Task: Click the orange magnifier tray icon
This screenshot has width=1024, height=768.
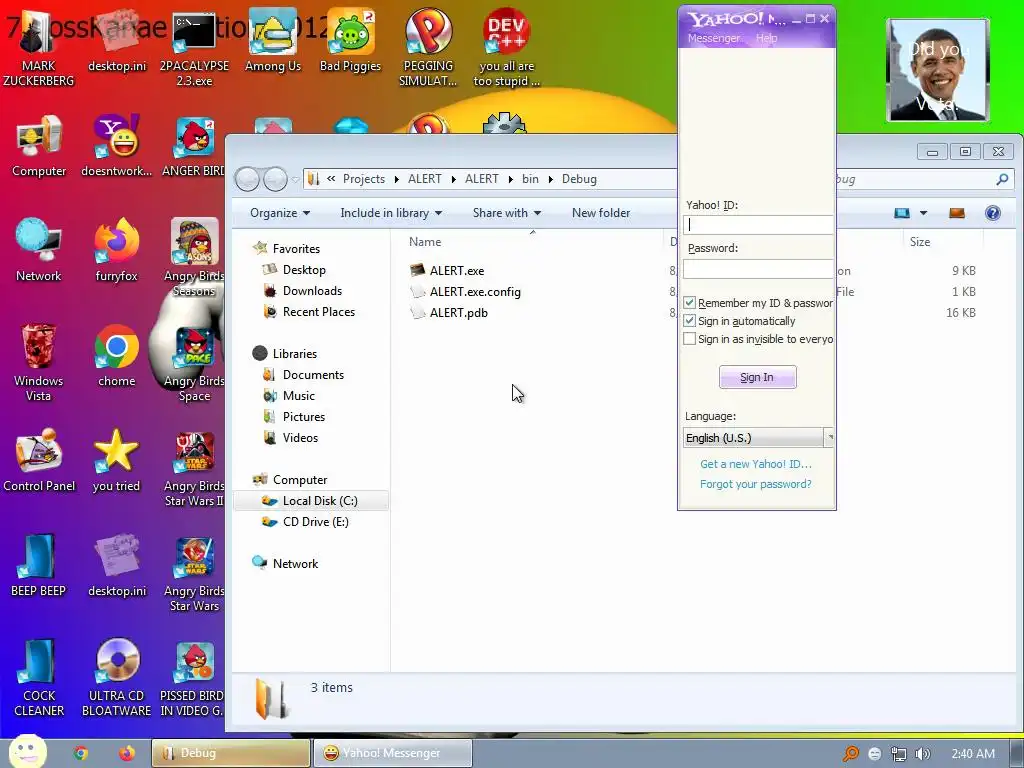Action: [850, 754]
